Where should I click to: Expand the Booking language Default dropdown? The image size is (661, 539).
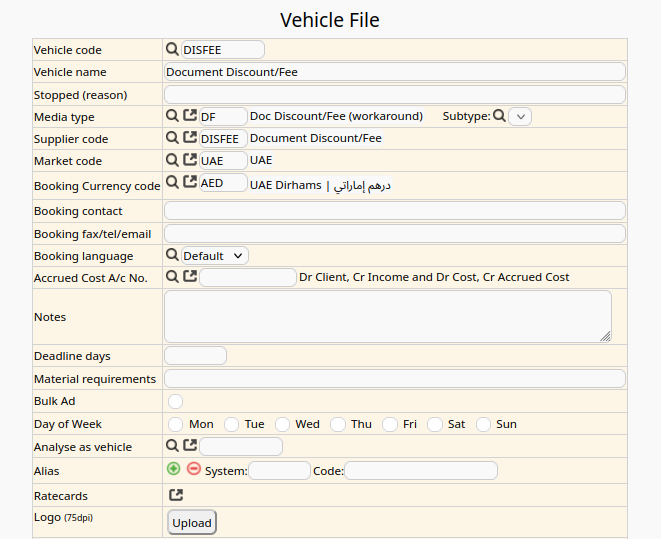215,255
